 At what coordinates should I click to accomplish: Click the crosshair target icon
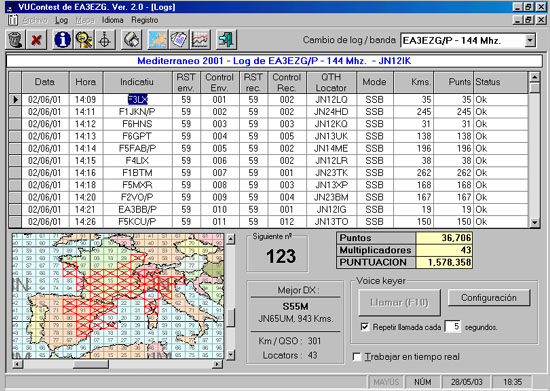(x=105, y=39)
